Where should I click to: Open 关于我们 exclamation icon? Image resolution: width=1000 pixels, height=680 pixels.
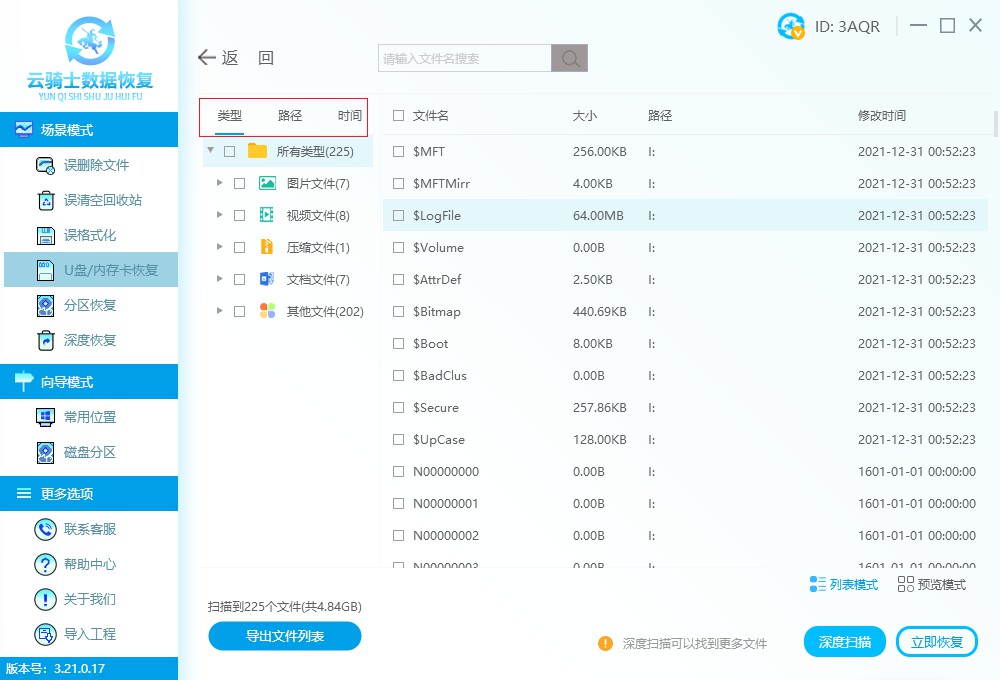pyautogui.click(x=45, y=600)
